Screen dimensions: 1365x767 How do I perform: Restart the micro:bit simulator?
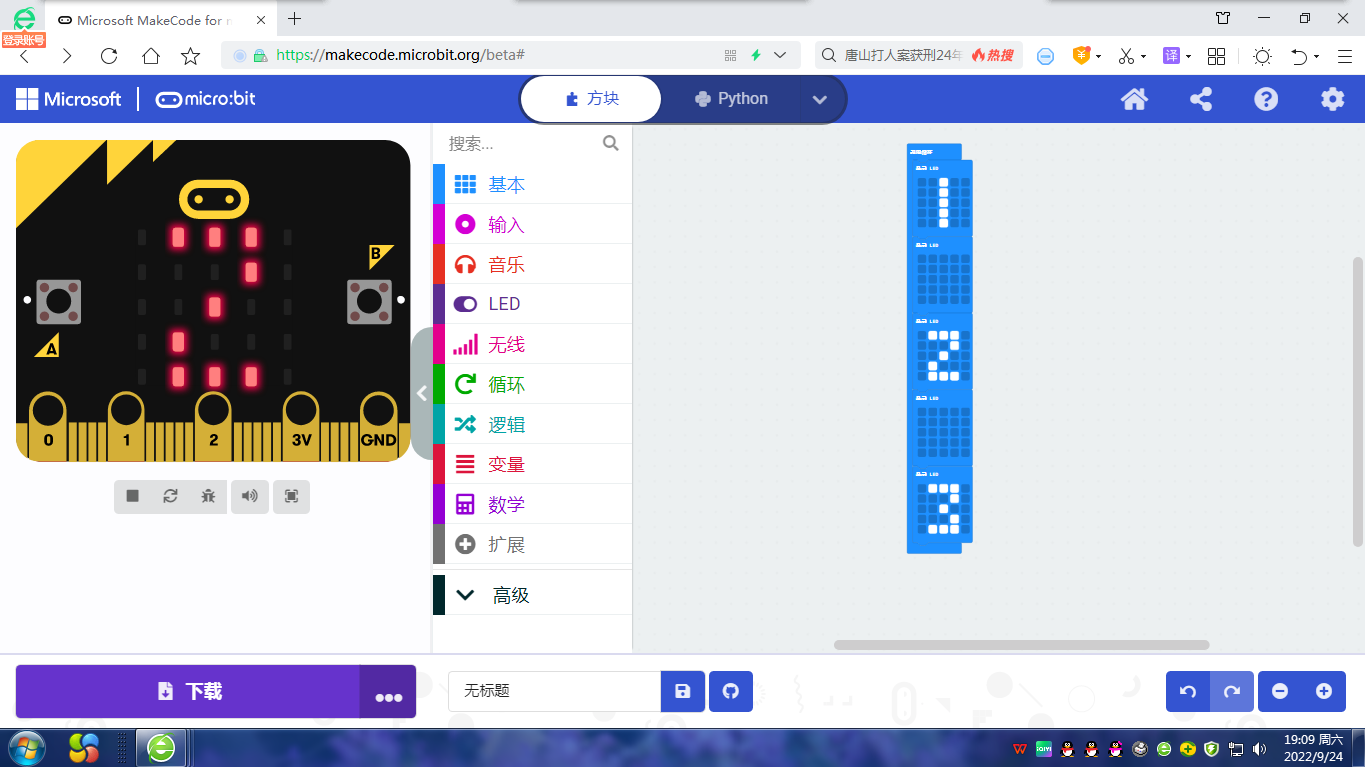[x=171, y=496]
